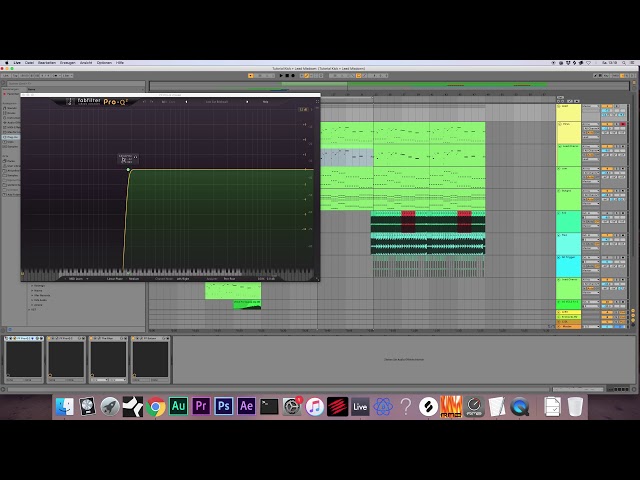Toggle first device activator in device chain
640x480 pixels.
coord(7,338)
